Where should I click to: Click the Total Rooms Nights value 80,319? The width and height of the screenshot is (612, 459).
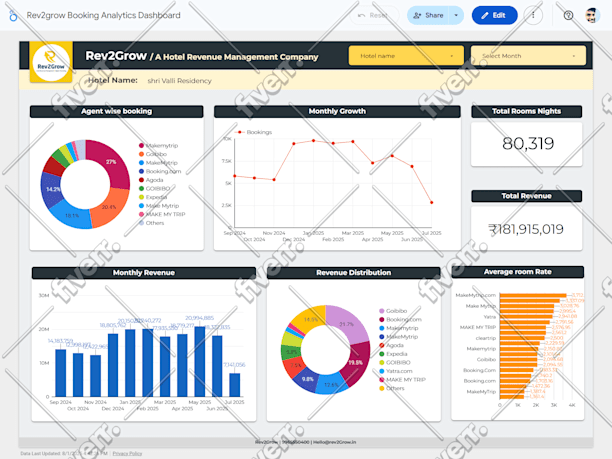(528, 144)
